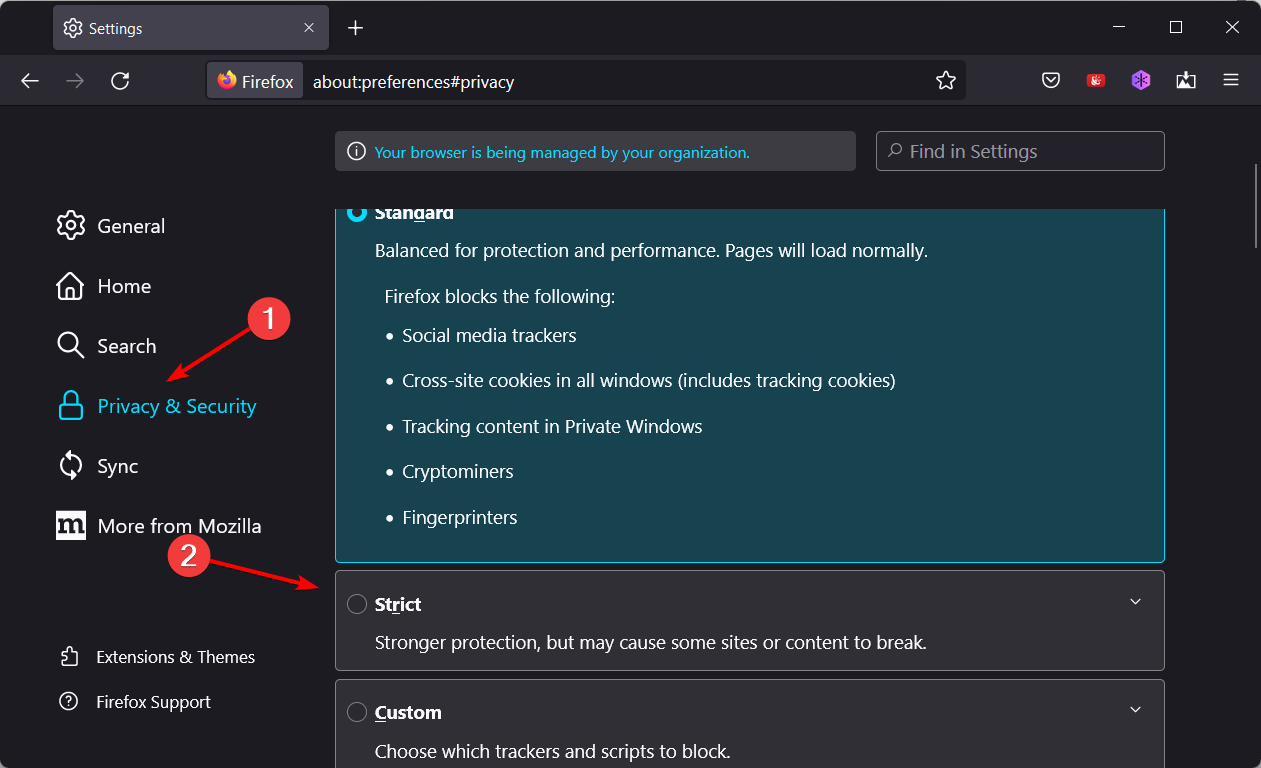1261x768 pixels.
Task: Open the purple hexagon extension icon
Action: pyautogui.click(x=1141, y=81)
